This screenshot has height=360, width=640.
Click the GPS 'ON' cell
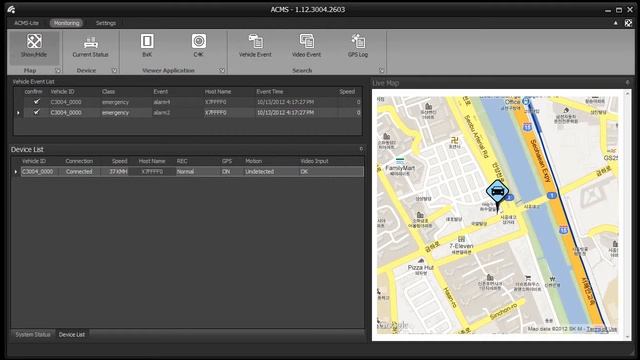click(226, 172)
